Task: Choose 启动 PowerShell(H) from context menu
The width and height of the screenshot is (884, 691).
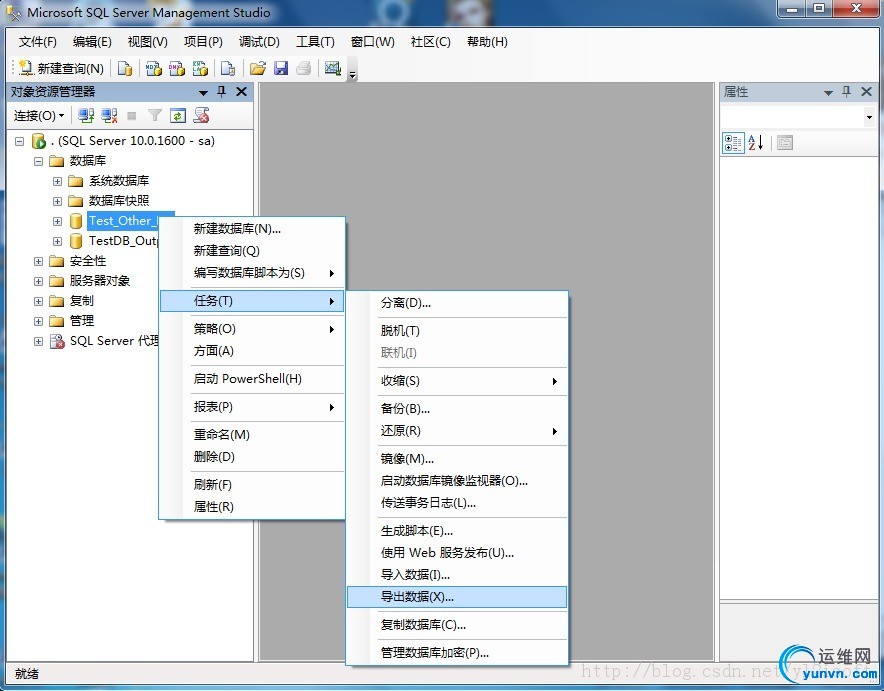Action: 252,379
